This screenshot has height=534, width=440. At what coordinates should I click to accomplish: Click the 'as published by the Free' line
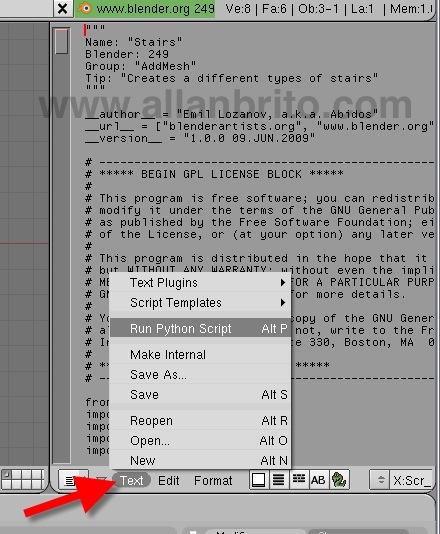[x=260, y=222]
